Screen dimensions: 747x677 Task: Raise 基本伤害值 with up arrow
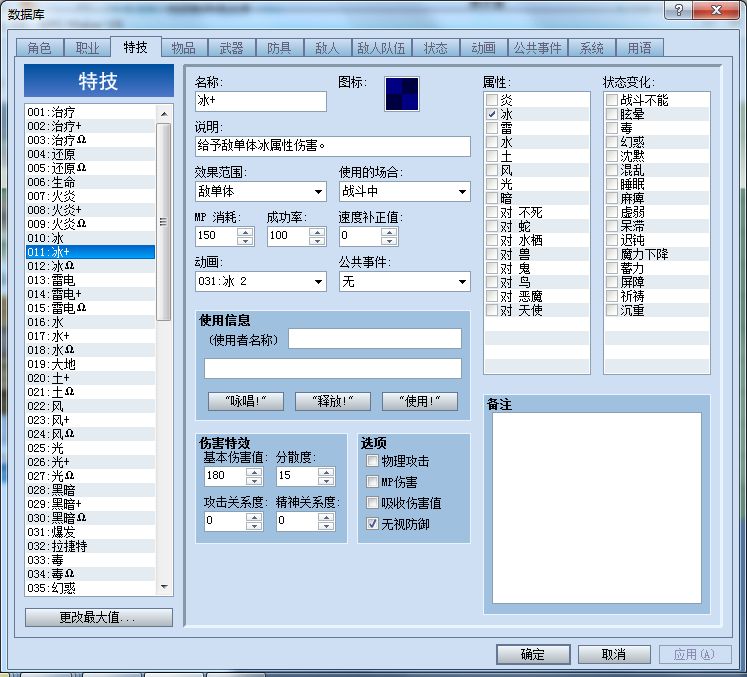pos(254,472)
